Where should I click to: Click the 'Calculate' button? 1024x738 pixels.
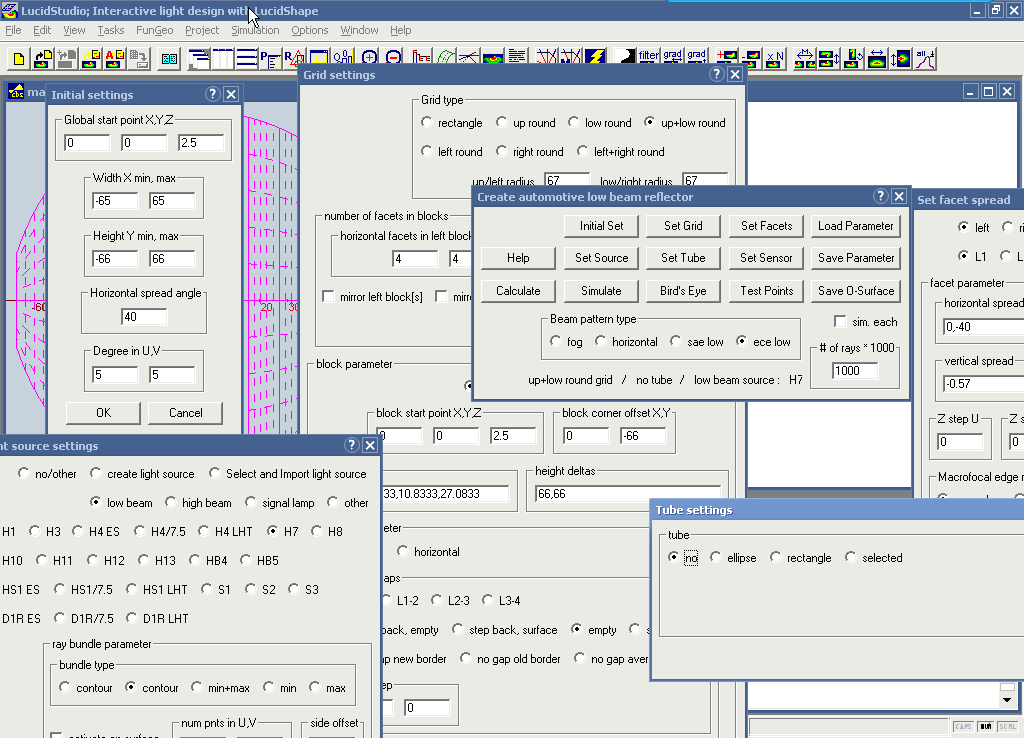518,291
